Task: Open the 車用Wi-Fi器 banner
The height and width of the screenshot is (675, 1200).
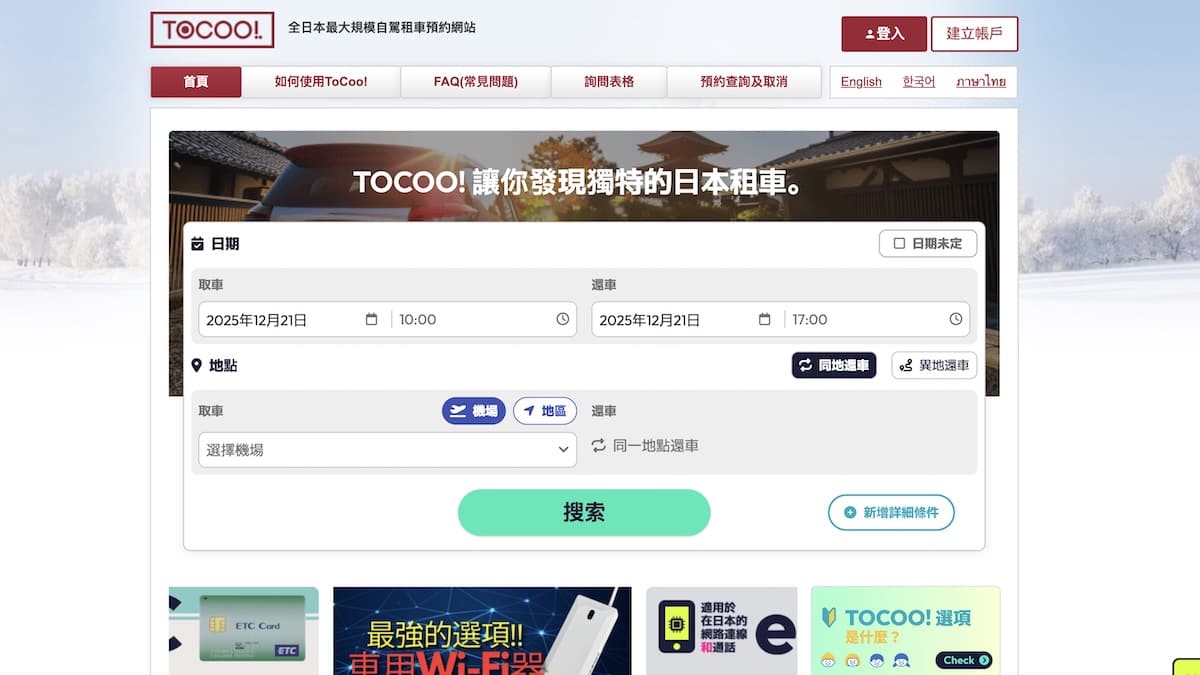Action: 482,631
